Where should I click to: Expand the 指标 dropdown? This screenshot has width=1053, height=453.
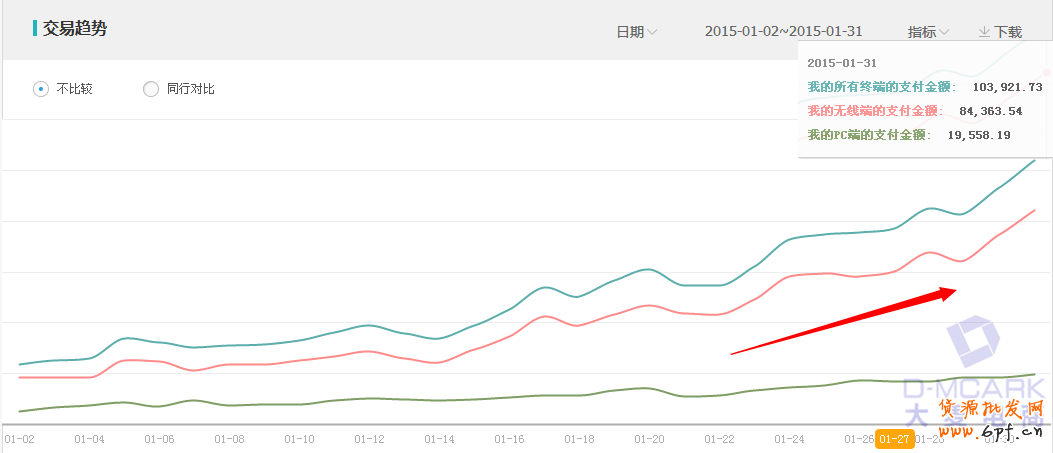point(928,32)
